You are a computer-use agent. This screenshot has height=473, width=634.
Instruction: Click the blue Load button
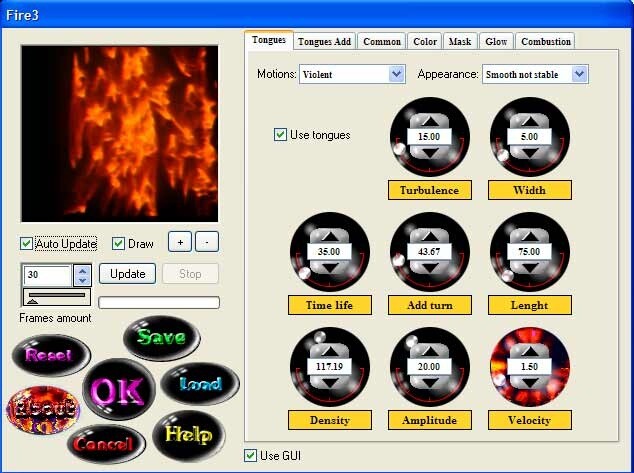[x=200, y=383]
